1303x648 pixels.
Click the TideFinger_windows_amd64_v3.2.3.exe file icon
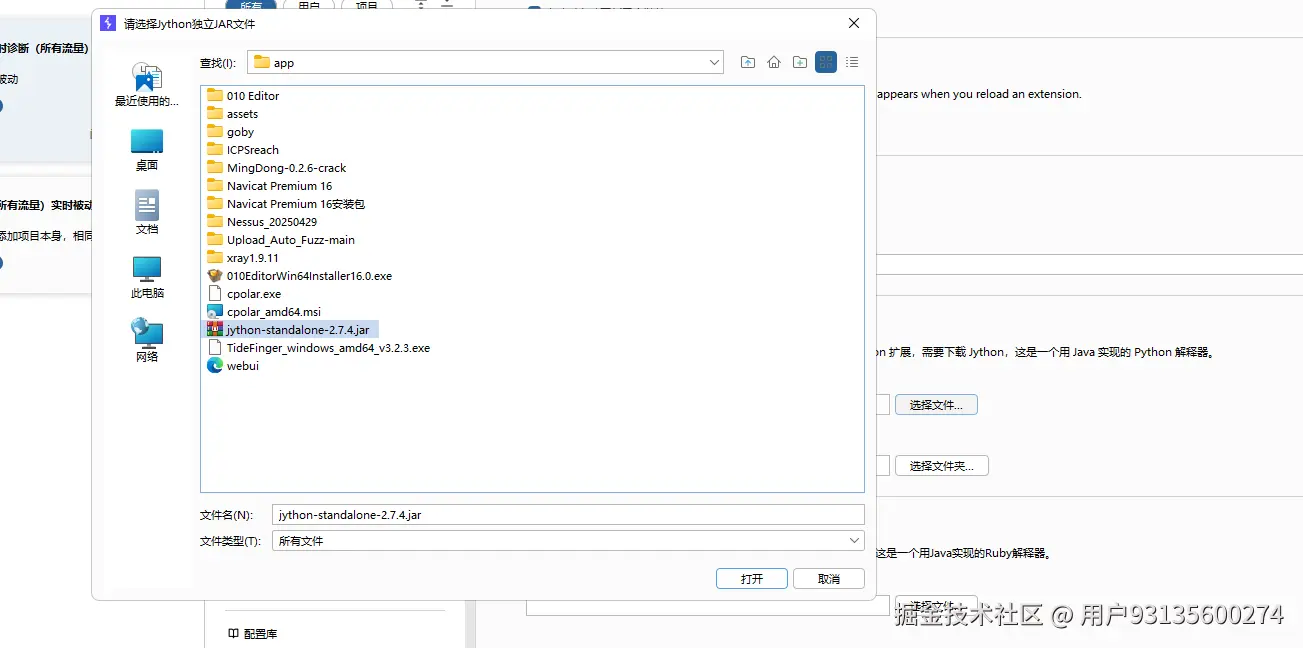pos(215,348)
